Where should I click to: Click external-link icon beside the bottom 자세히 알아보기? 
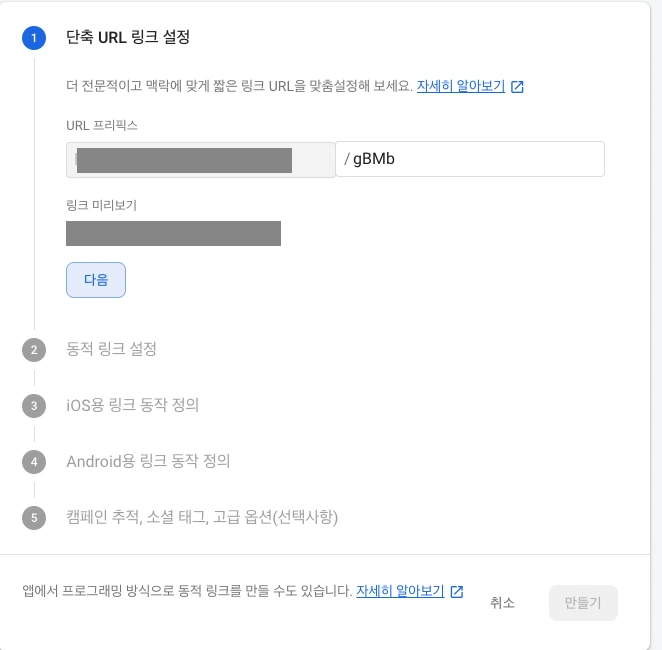tap(457, 591)
